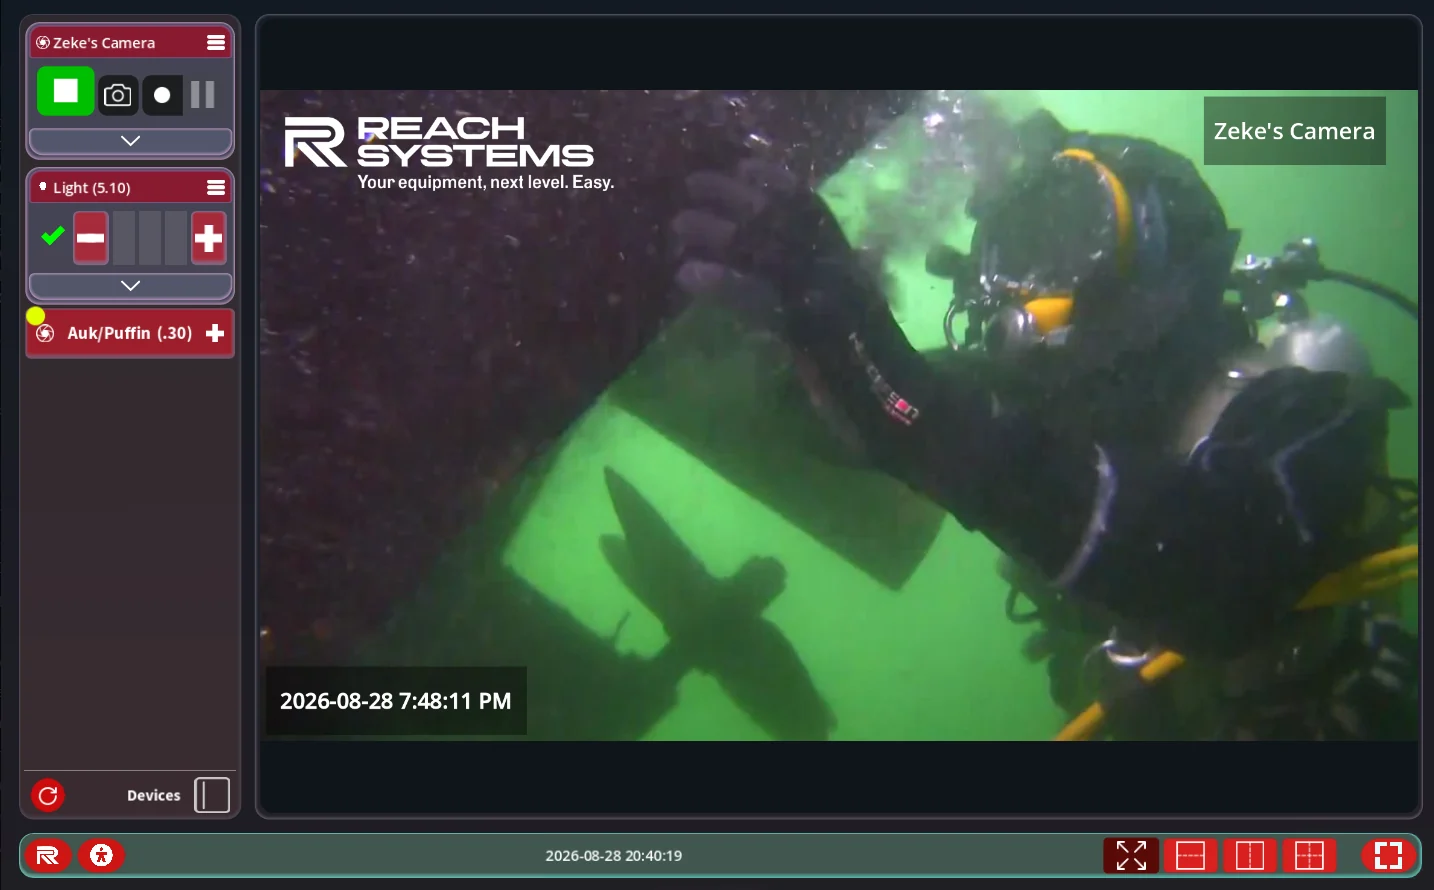Open the Zeke's Camera hamburger menu
This screenshot has height=890, width=1434.
click(x=216, y=43)
